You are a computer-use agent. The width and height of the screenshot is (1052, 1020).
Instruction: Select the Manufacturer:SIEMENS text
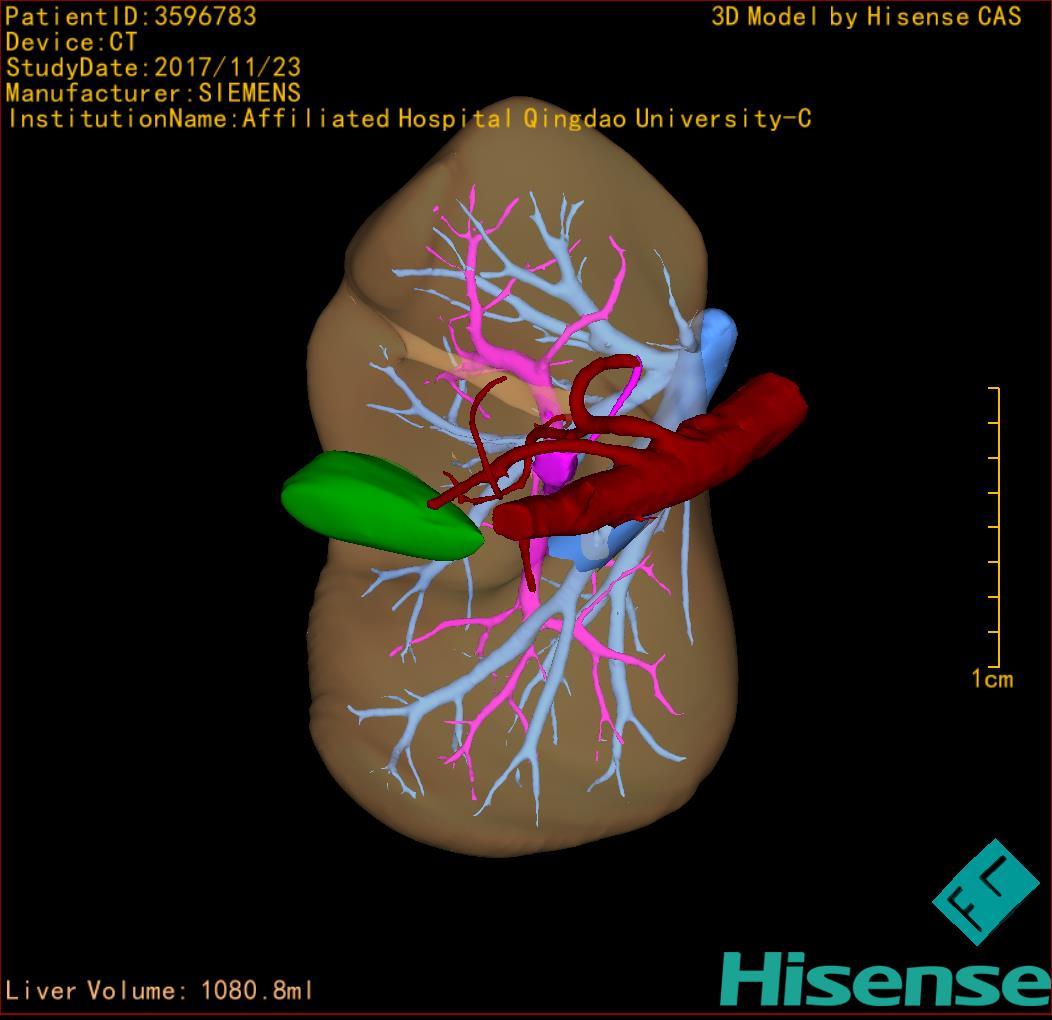point(153,93)
